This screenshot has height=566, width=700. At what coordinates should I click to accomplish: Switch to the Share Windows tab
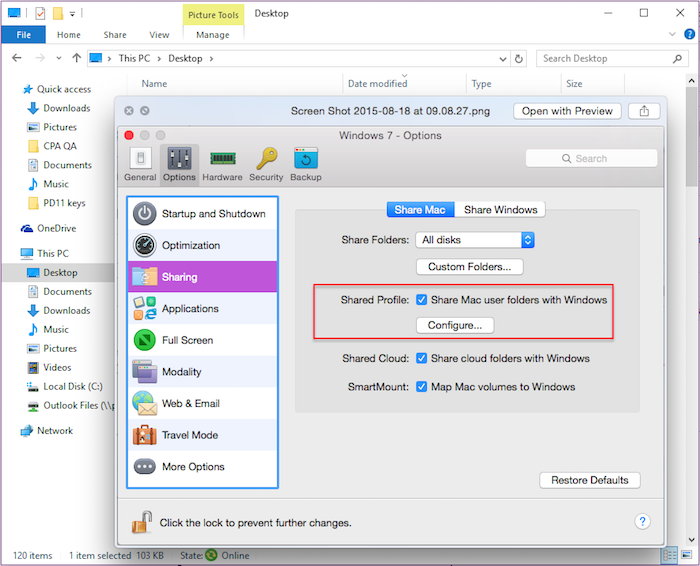[501, 210]
